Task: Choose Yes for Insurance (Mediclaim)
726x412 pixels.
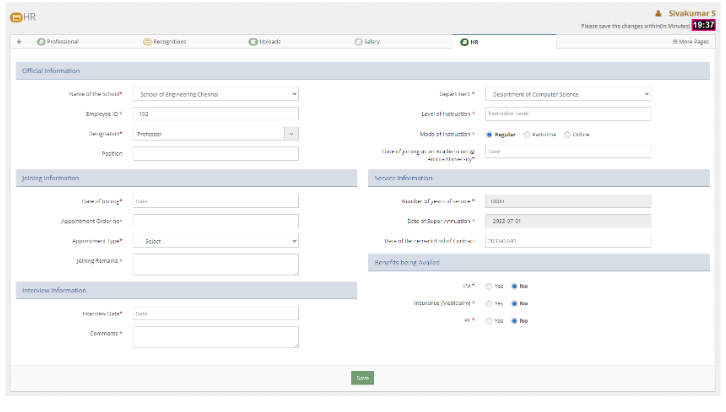Action: 488,303
